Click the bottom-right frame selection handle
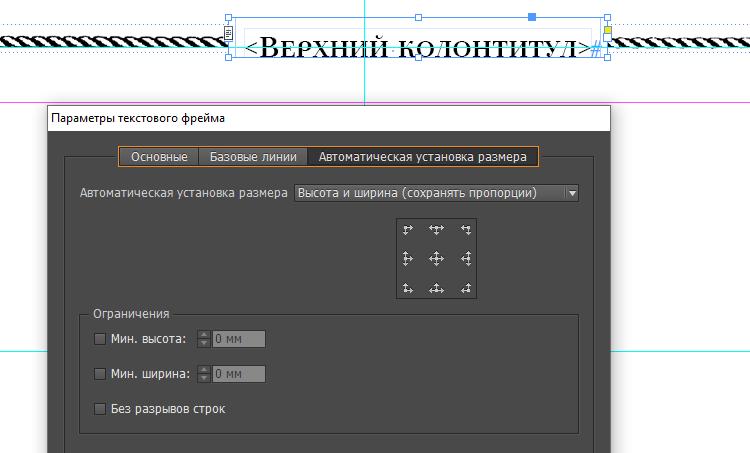Image resolution: width=750 pixels, height=453 pixels. (x=607, y=57)
